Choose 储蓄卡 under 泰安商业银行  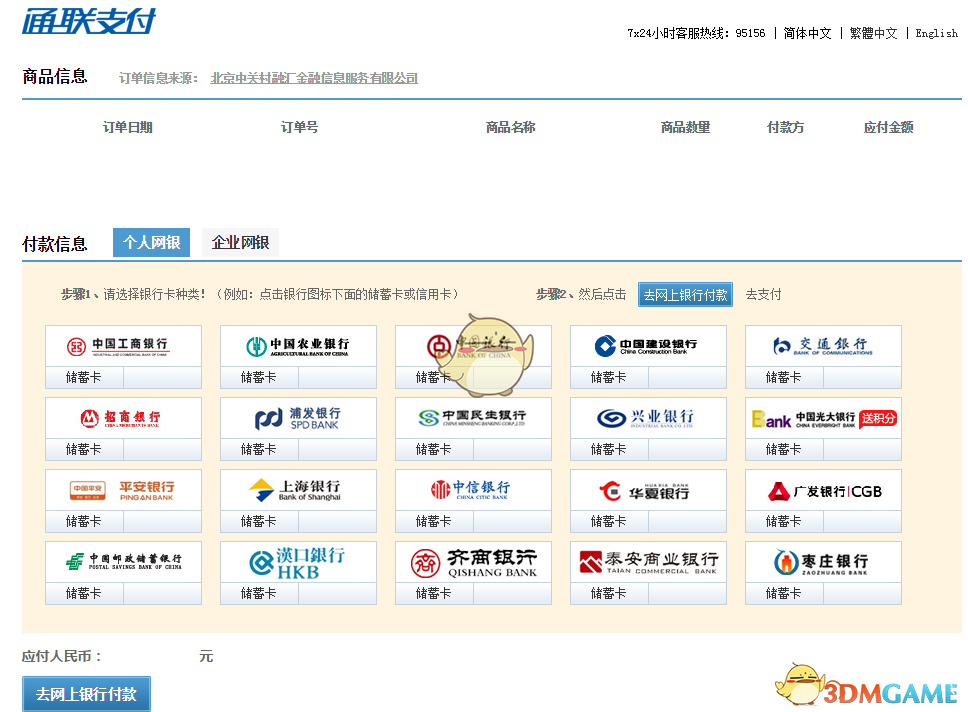pyautogui.click(x=609, y=593)
